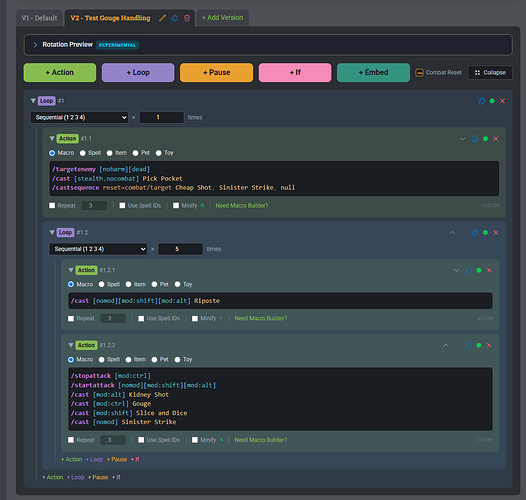Screen dimensions: 526x500
Task: Click the + Add Version tab
Action: click(222, 18)
